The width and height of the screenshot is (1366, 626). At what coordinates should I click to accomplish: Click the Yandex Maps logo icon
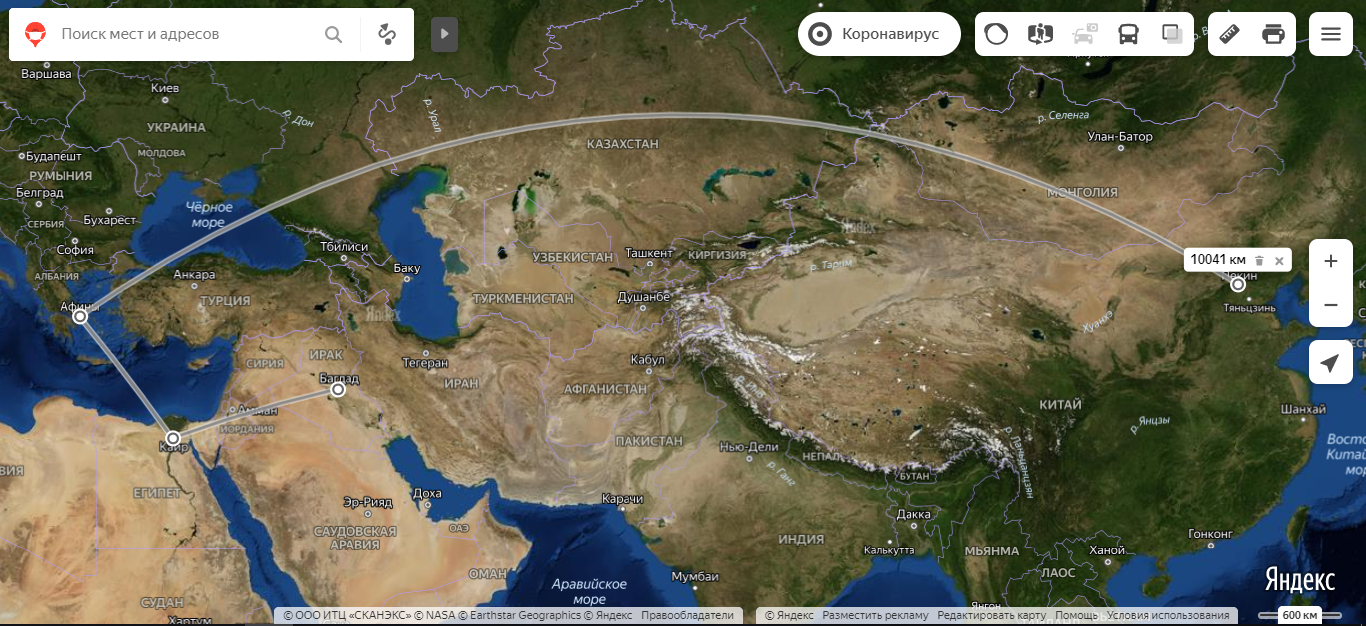coord(36,34)
